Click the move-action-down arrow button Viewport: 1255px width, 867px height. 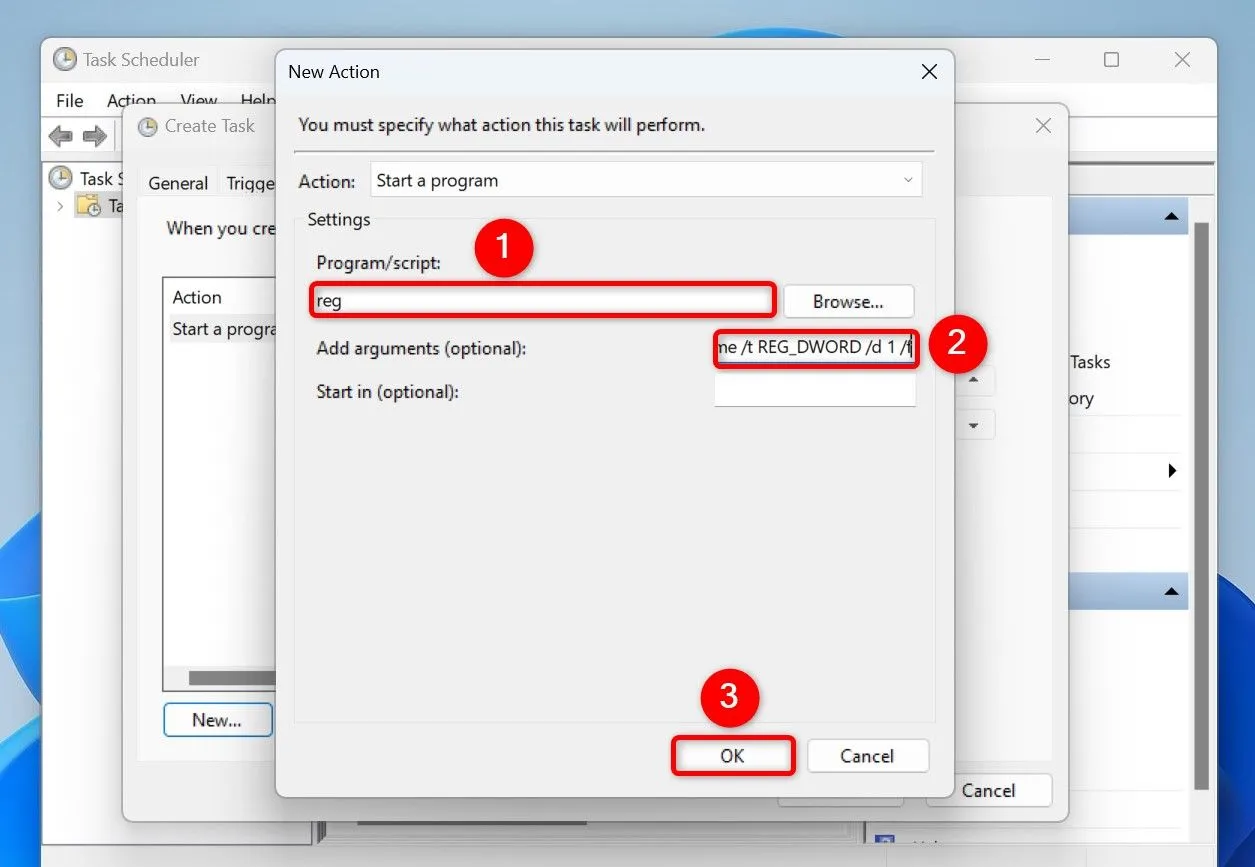(974, 424)
